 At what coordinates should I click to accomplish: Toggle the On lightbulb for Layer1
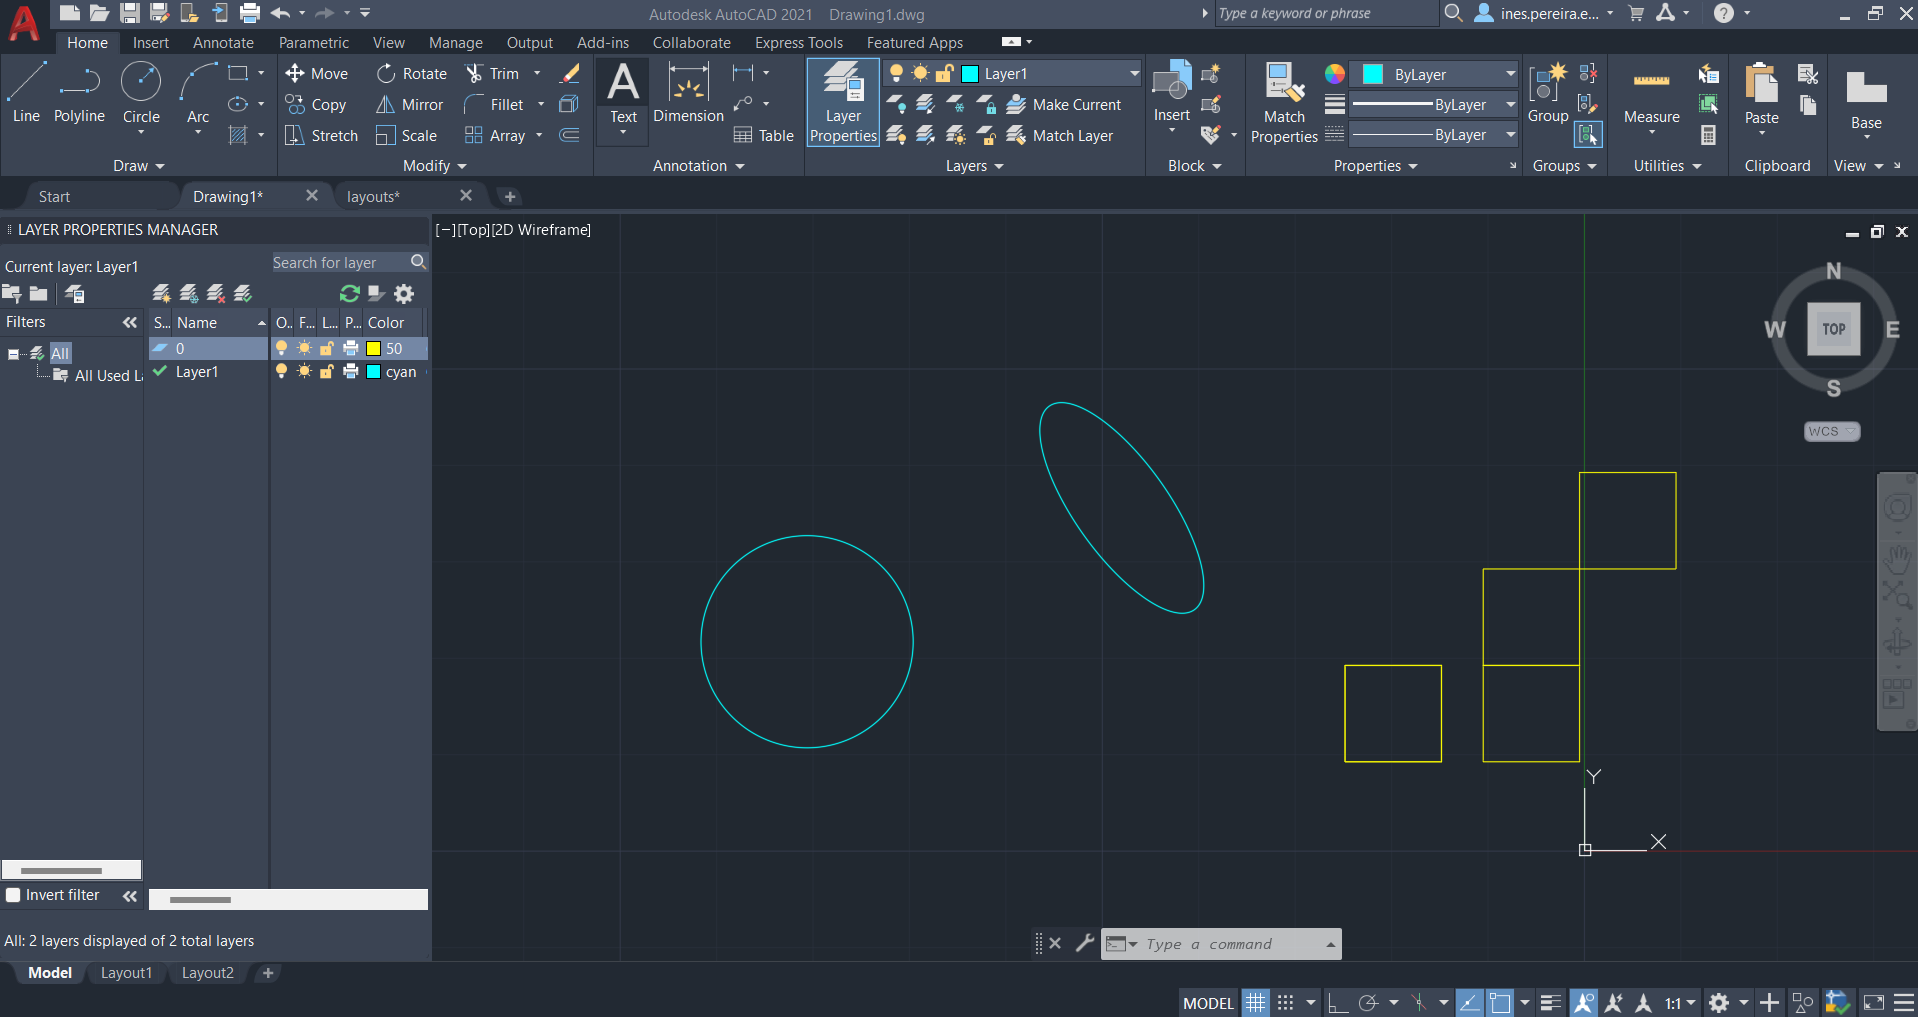pos(281,371)
